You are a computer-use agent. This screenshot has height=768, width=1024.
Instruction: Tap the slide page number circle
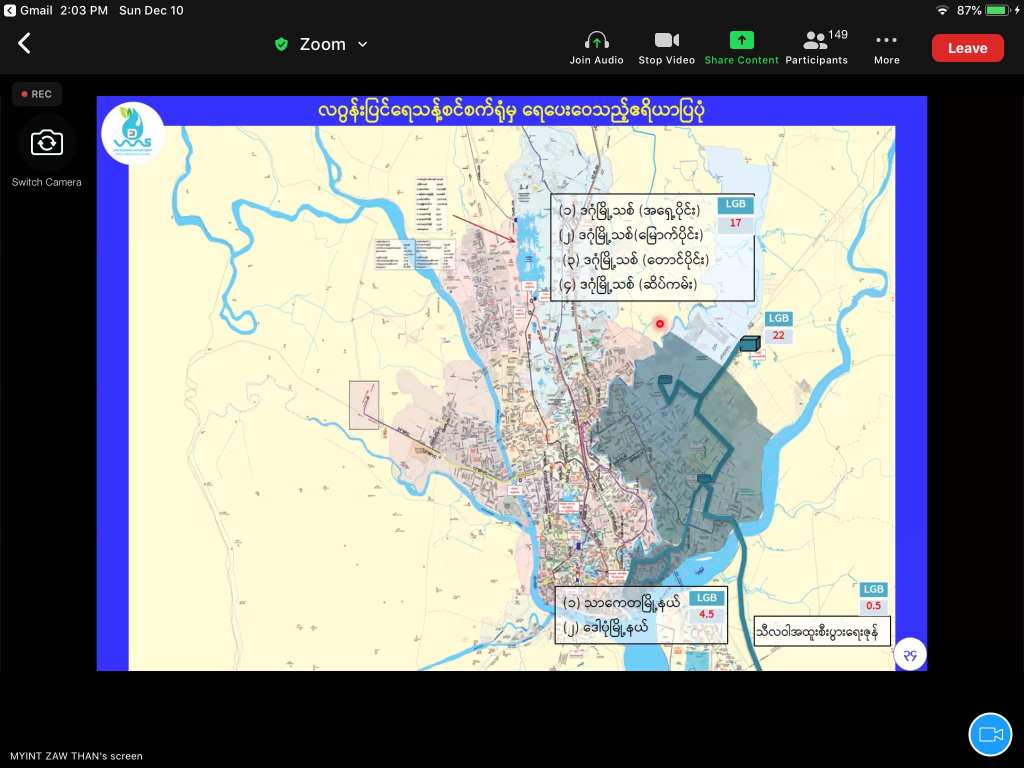pyautogui.click(x=910, y=654)
